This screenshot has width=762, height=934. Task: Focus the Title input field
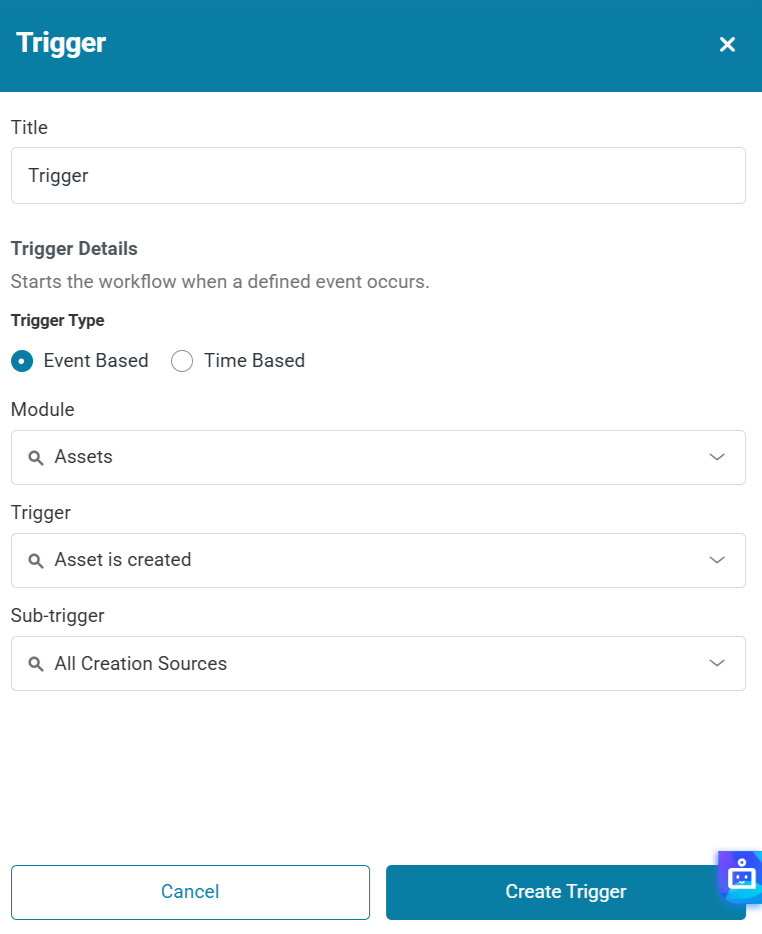pyautogui.click(x=378, y=176)
